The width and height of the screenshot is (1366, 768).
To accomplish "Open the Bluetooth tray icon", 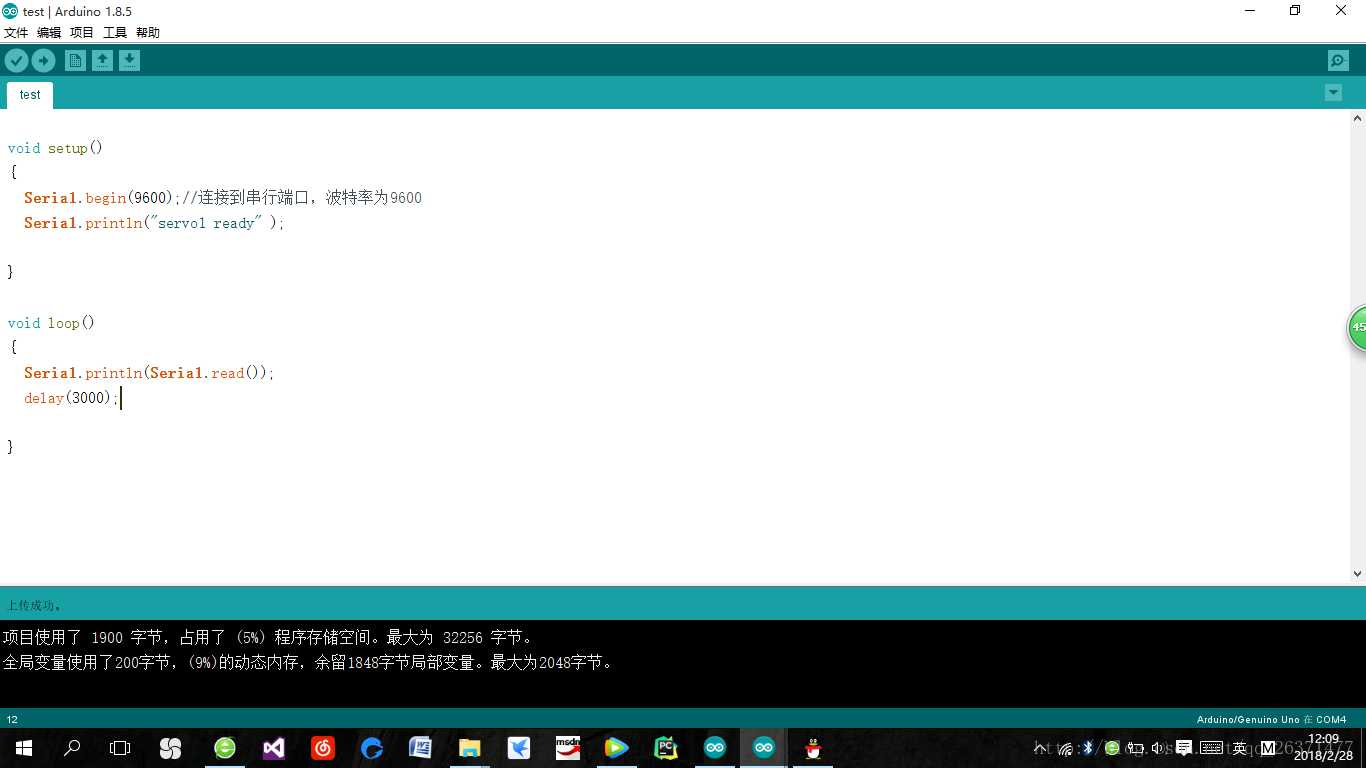I will pos(1088,748).
